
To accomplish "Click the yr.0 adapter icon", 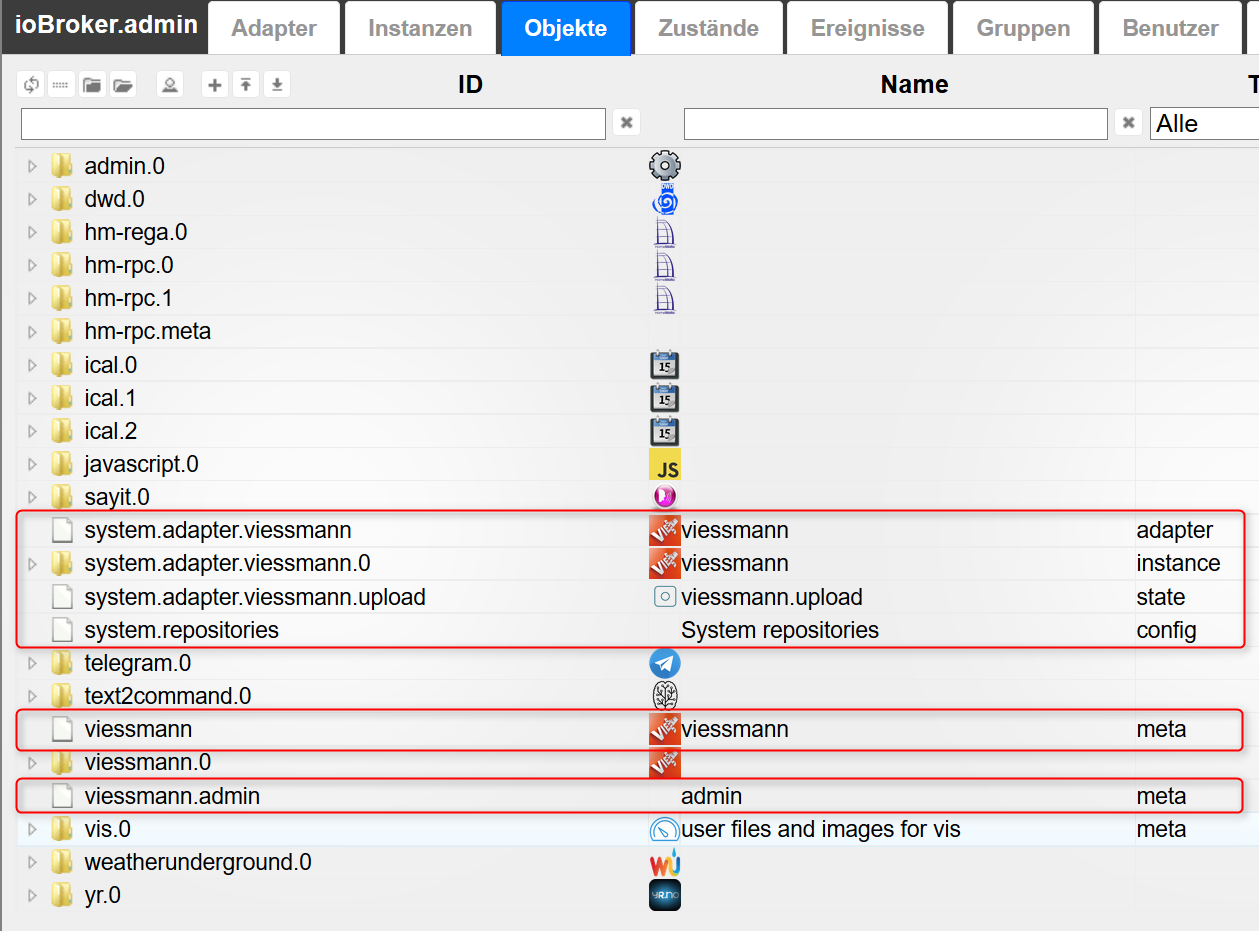I will pos(665,895).
